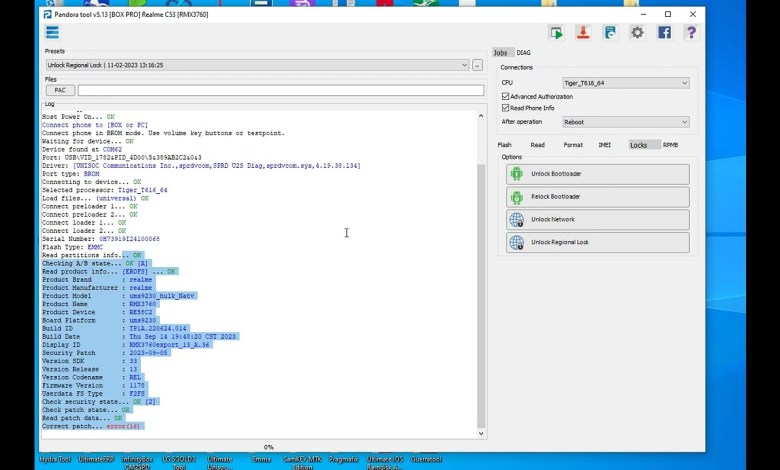Switch to the DIAG tab
Image resolution: width=780 pixels, height=470 pixels.
pos(524,52)
